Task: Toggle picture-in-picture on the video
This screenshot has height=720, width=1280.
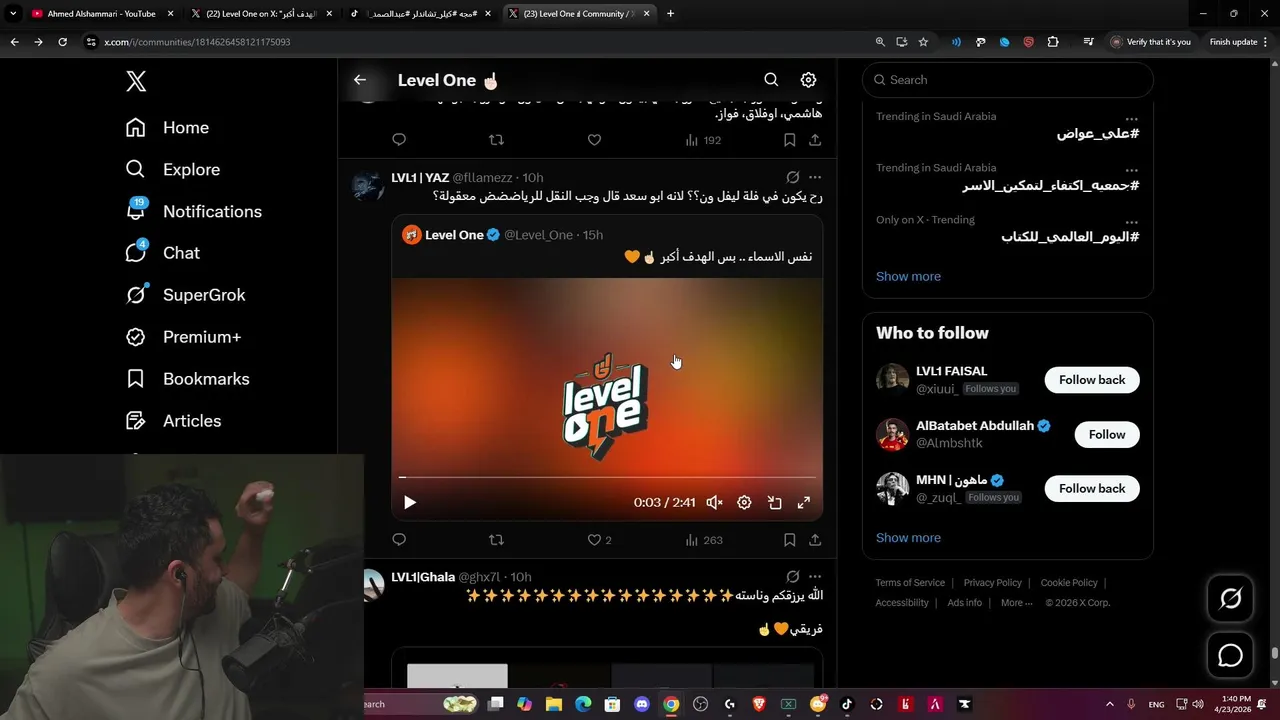Action: [774, 503]
